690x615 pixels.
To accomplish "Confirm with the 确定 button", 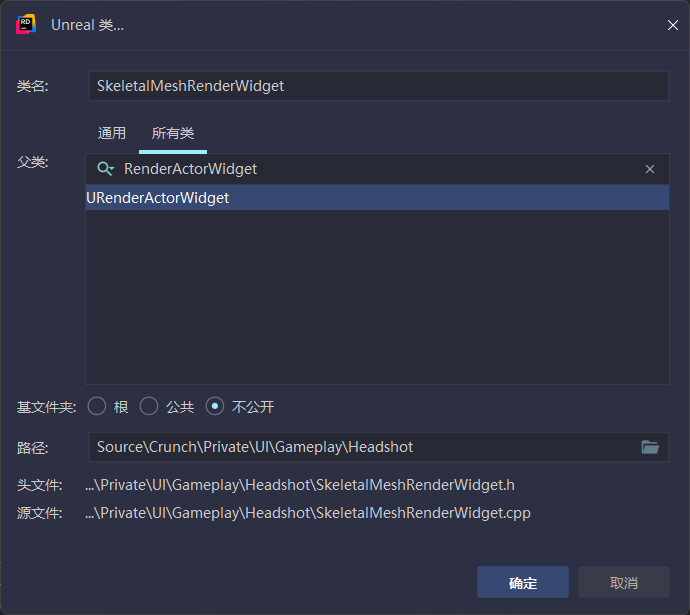I will click(x=523, y=582).
